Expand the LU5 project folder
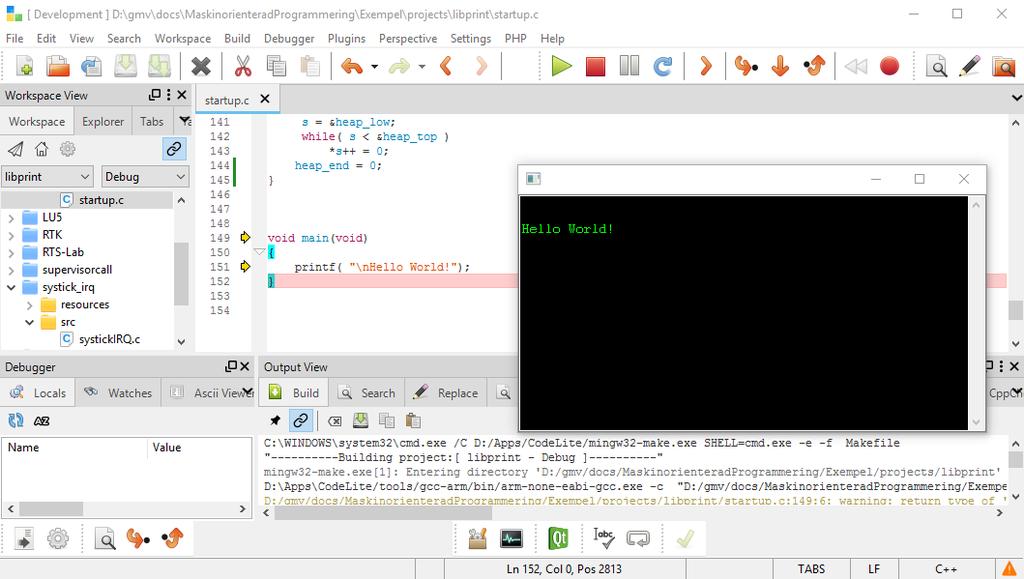 pos(11,218)
